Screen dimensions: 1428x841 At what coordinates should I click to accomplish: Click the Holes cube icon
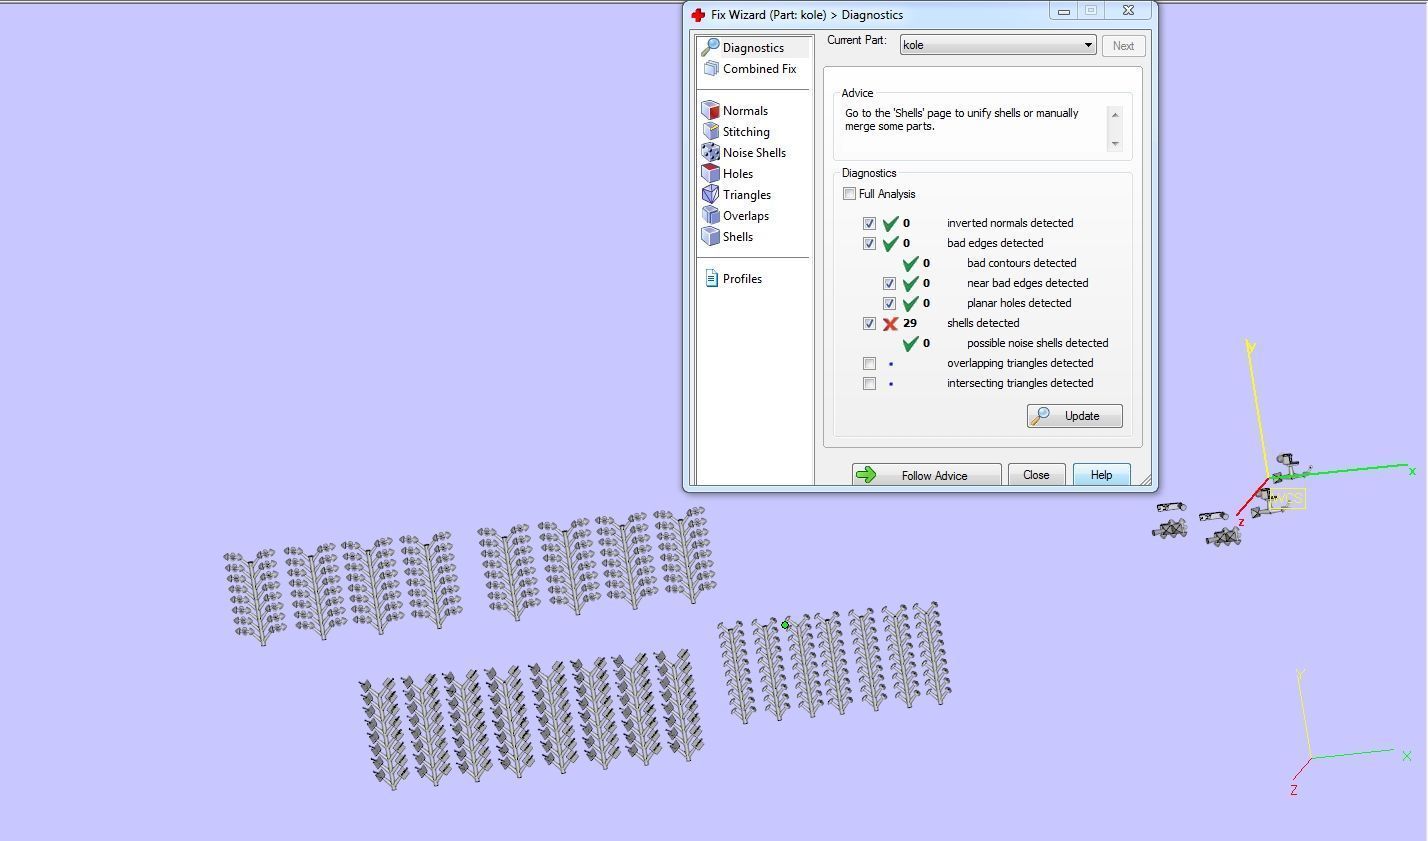[710, 173]
